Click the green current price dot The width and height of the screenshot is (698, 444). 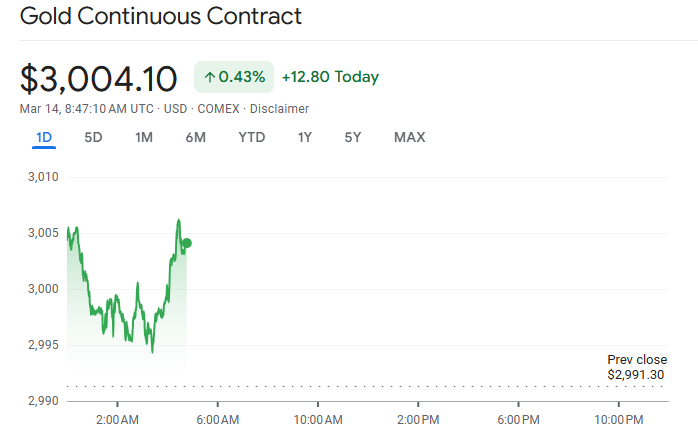[187, 243]
